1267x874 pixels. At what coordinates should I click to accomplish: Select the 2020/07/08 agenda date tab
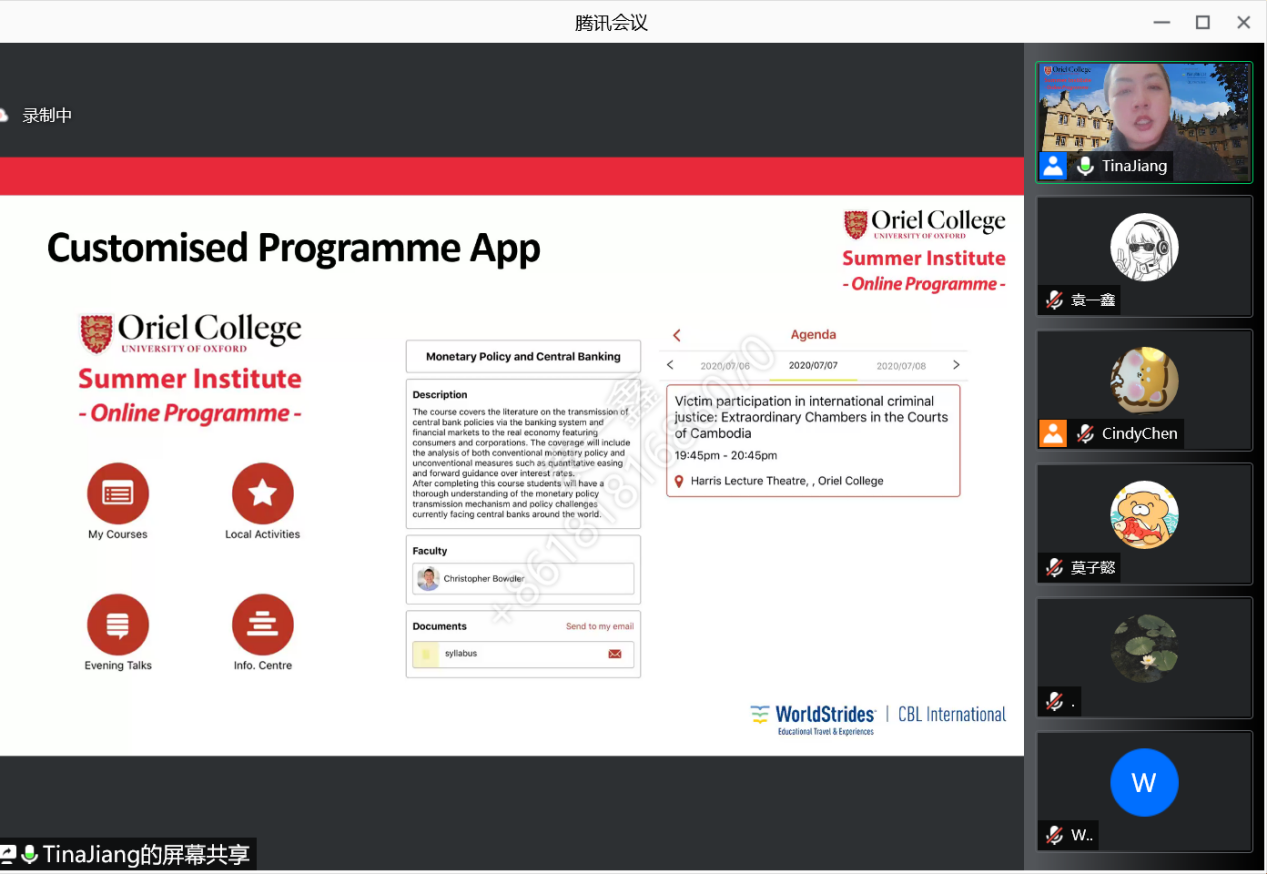pyautogui.click(x=901, y=366)
